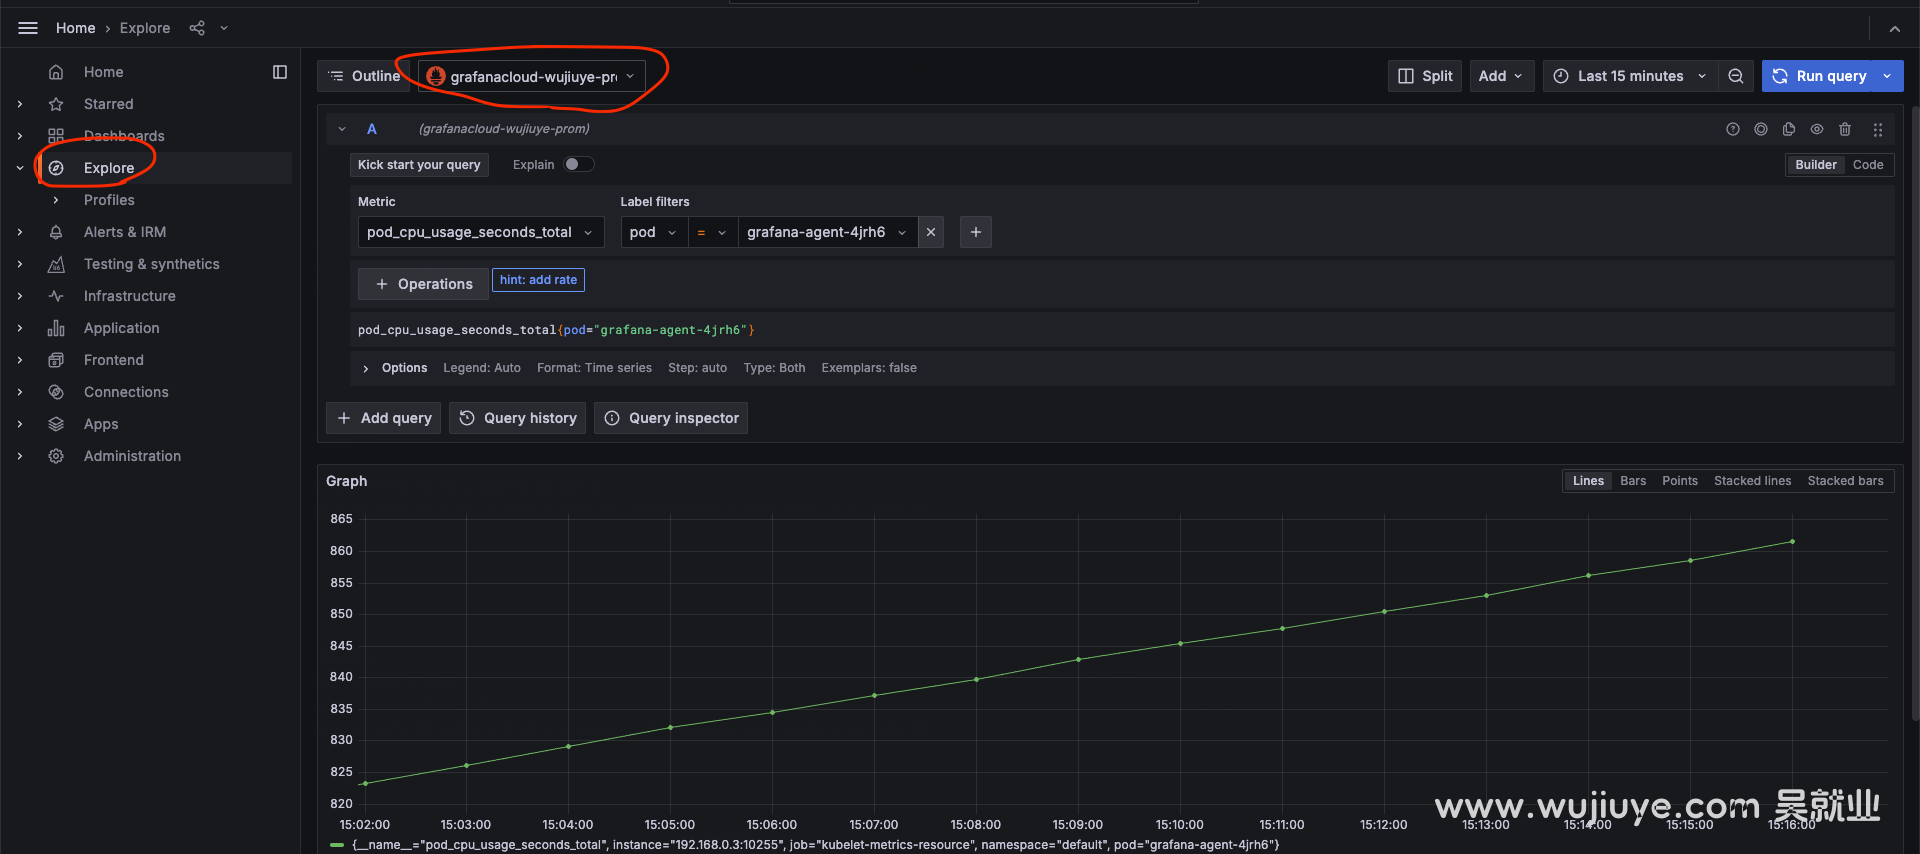Click the Application bar chart icon

click(x=56, y=328)
